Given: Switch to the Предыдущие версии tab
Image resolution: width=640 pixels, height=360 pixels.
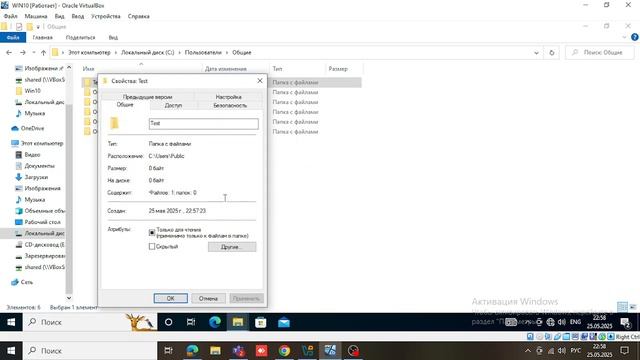Looking at the screenshot, I should (x=147, y=97).
